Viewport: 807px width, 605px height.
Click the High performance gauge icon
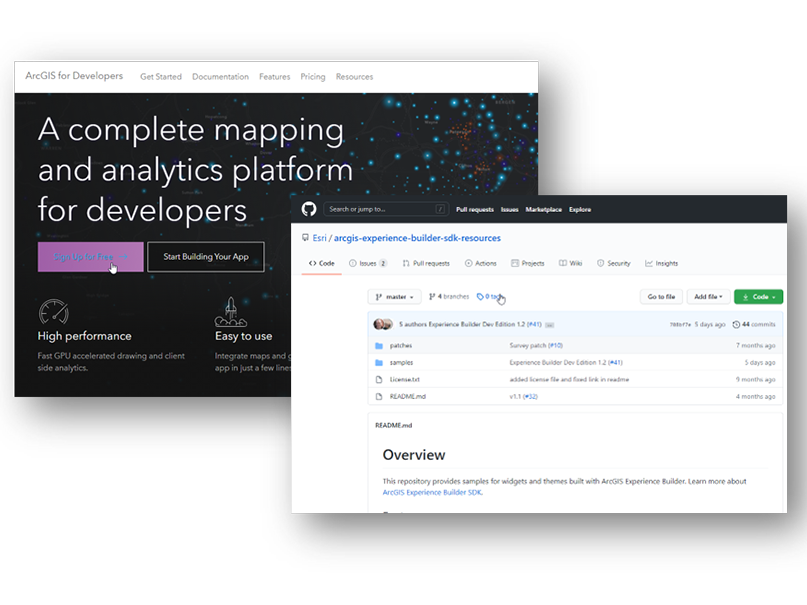coord(54,312)
